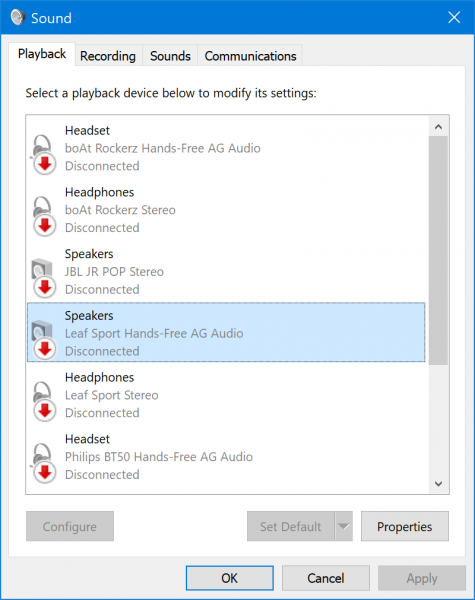Click the boAt Rockerz Stereo headphones icon

(43, 216)
